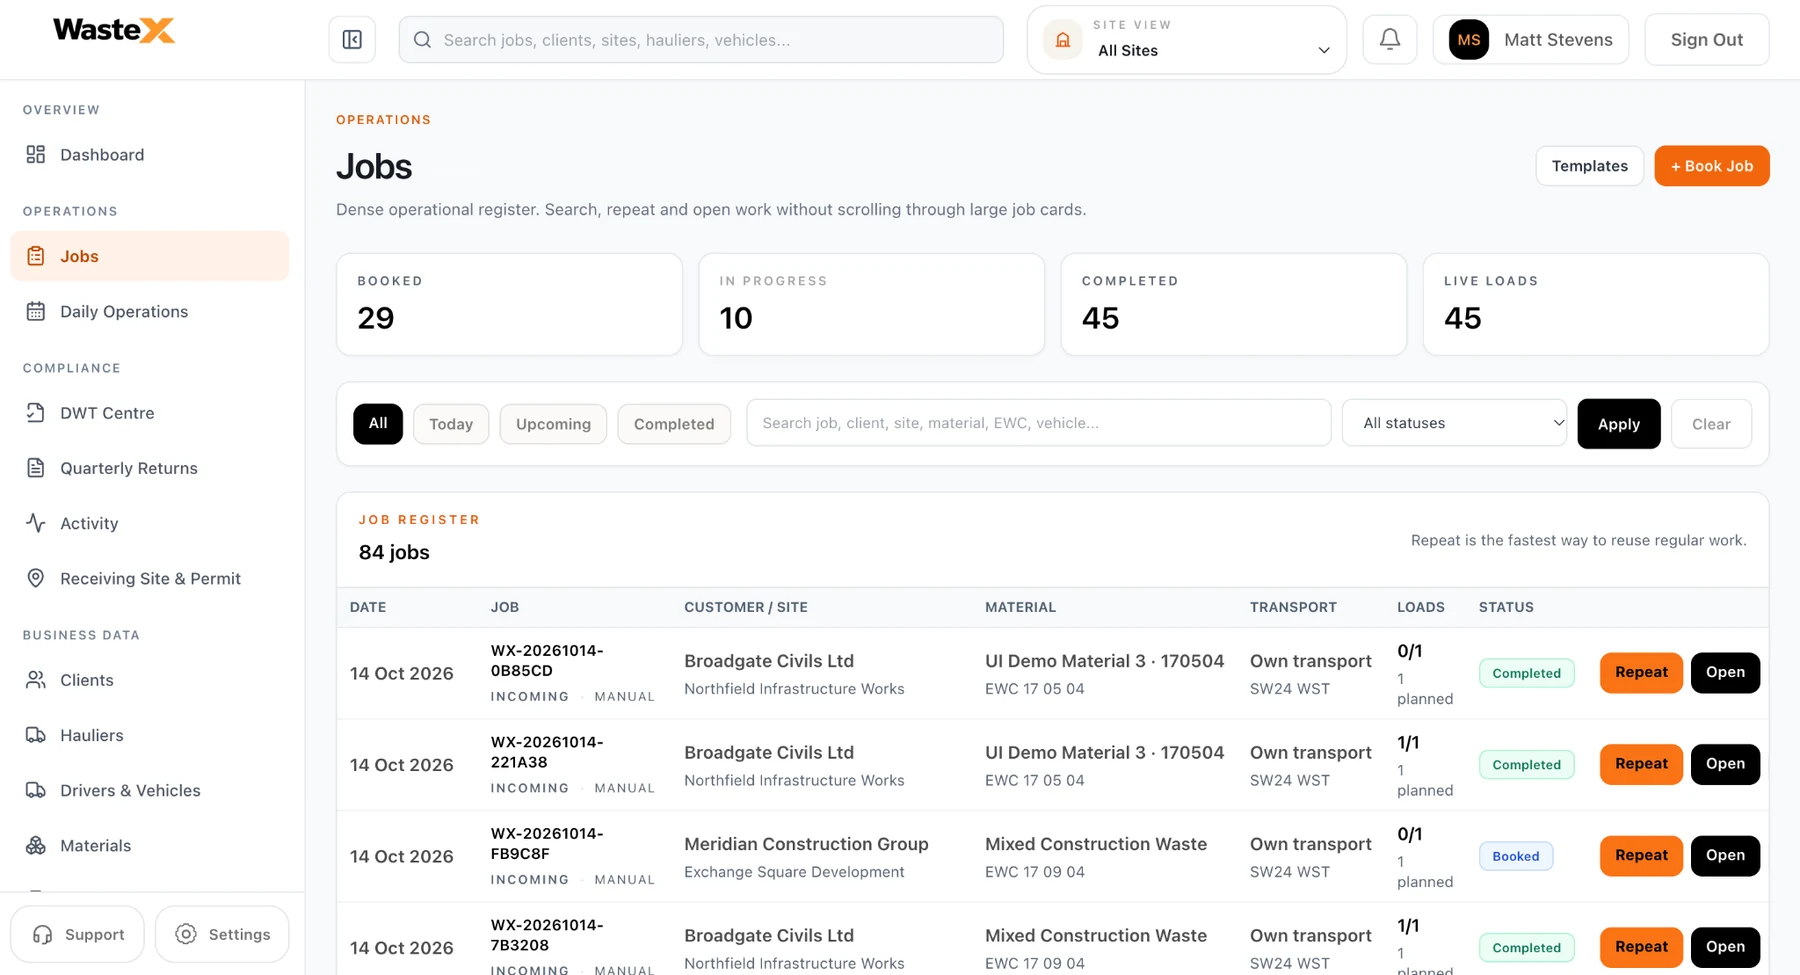Click the Activity pulse icon
Viewport: 1800px width, 975px height.
tap(36, 523)
